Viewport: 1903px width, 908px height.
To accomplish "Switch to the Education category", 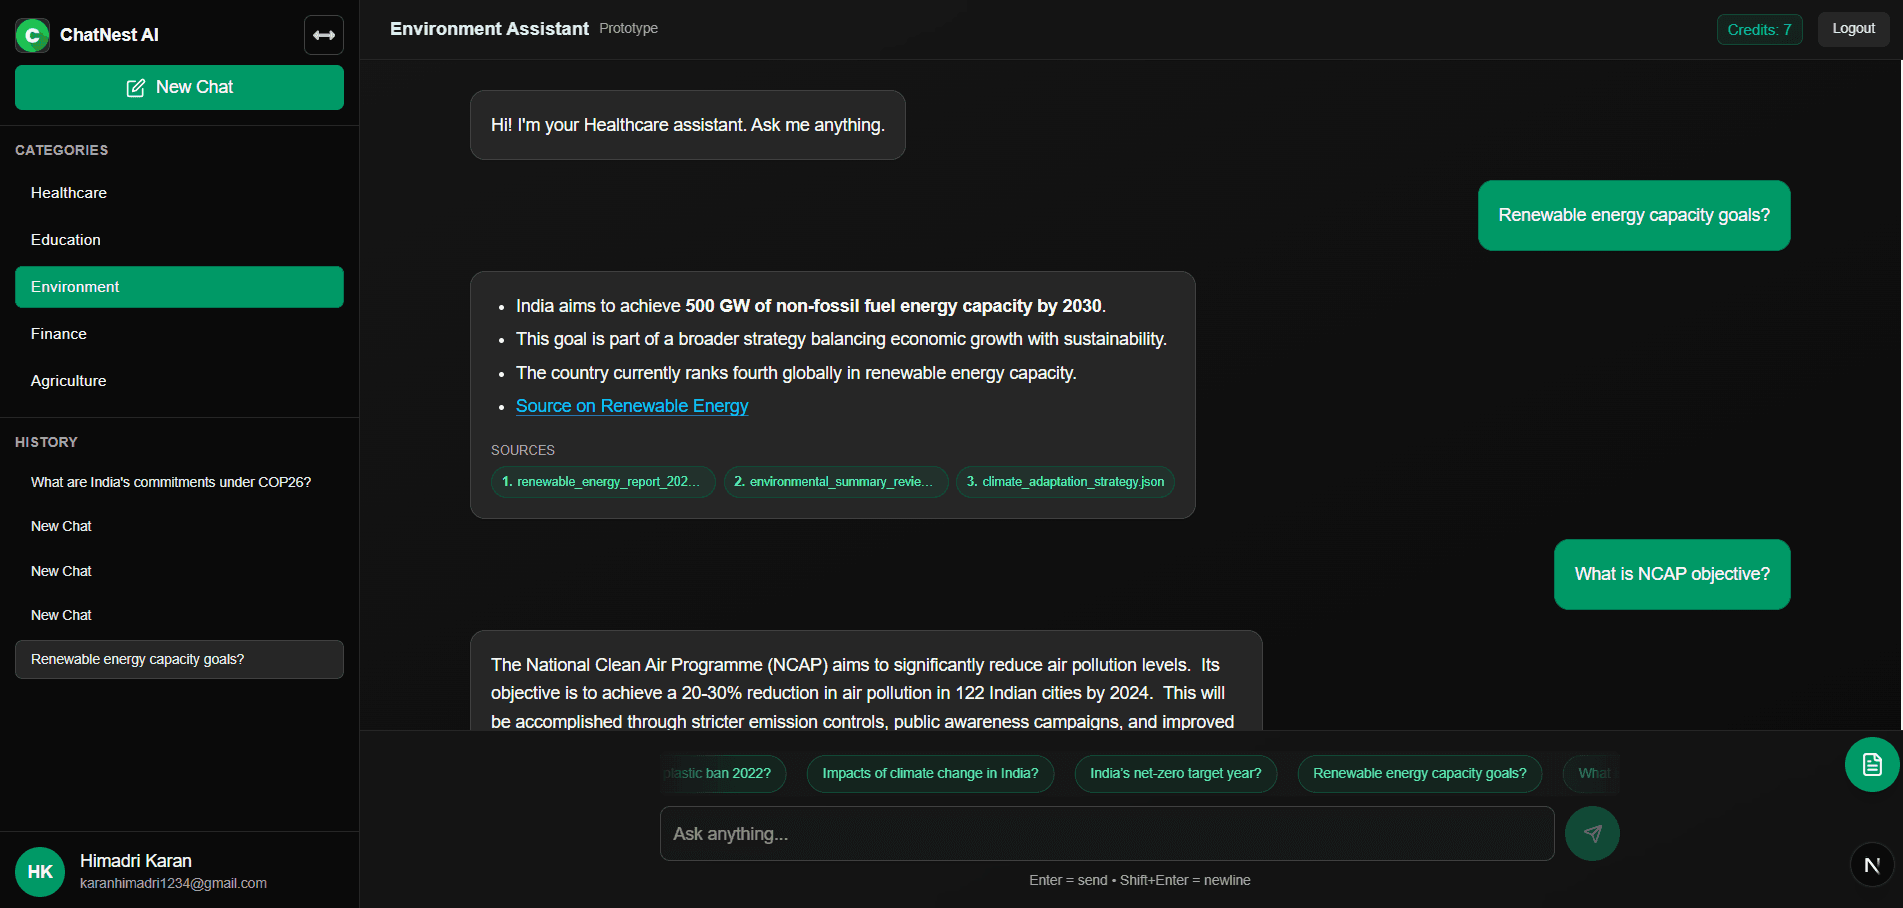I will click(64, 239).
